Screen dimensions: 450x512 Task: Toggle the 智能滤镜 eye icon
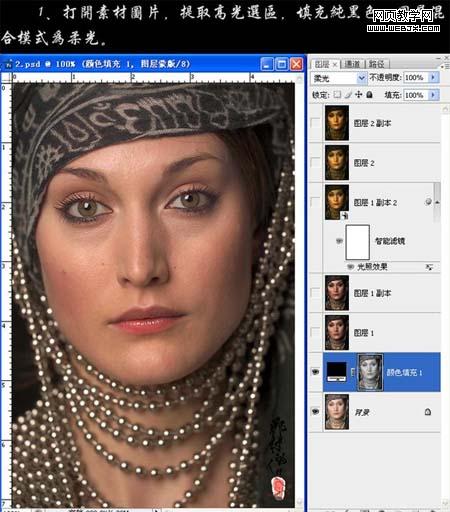coord(339,241)
